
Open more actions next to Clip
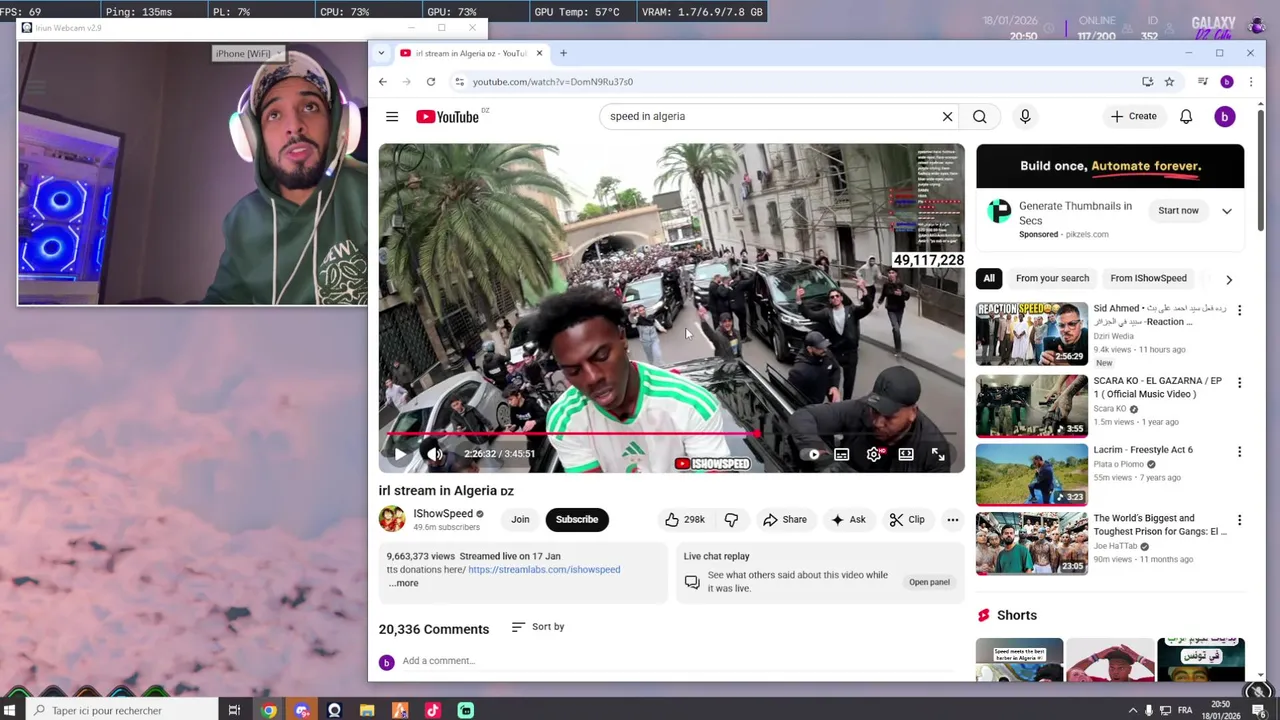(953, 520)
